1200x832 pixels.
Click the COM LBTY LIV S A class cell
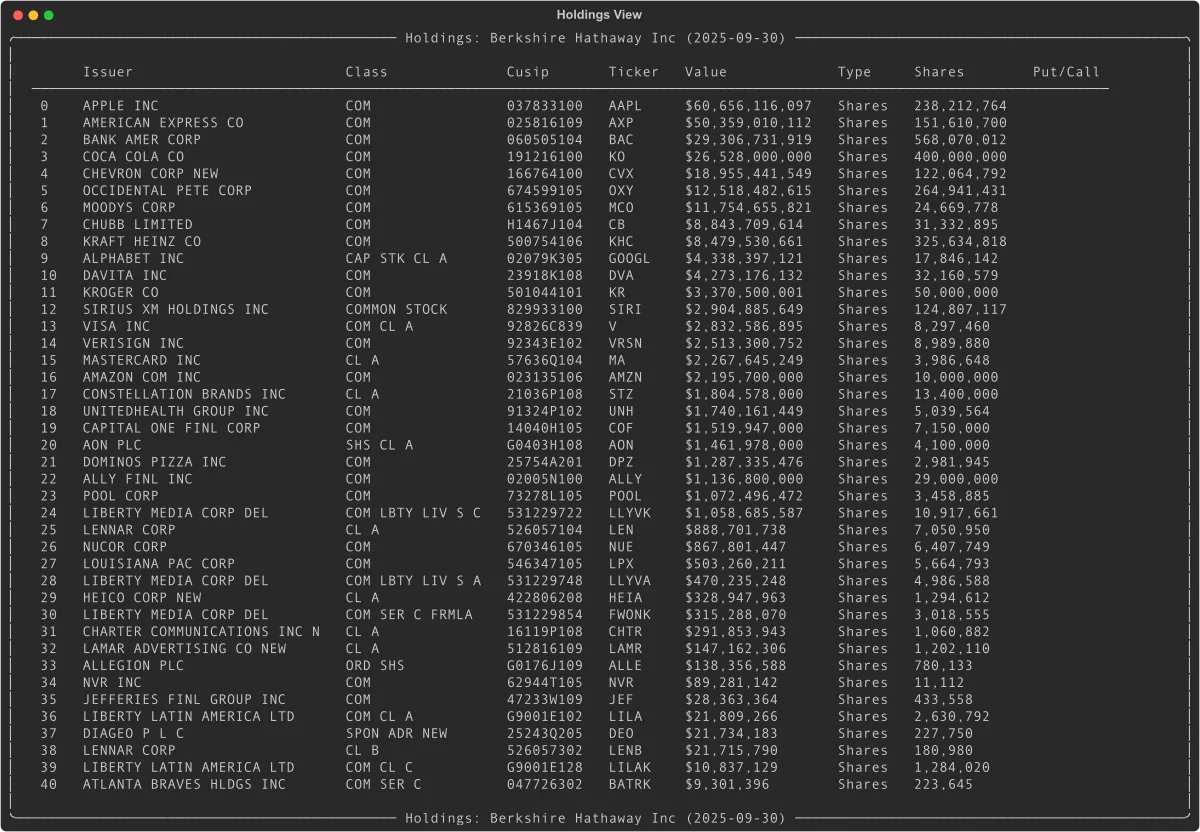[x=413, y=582]
